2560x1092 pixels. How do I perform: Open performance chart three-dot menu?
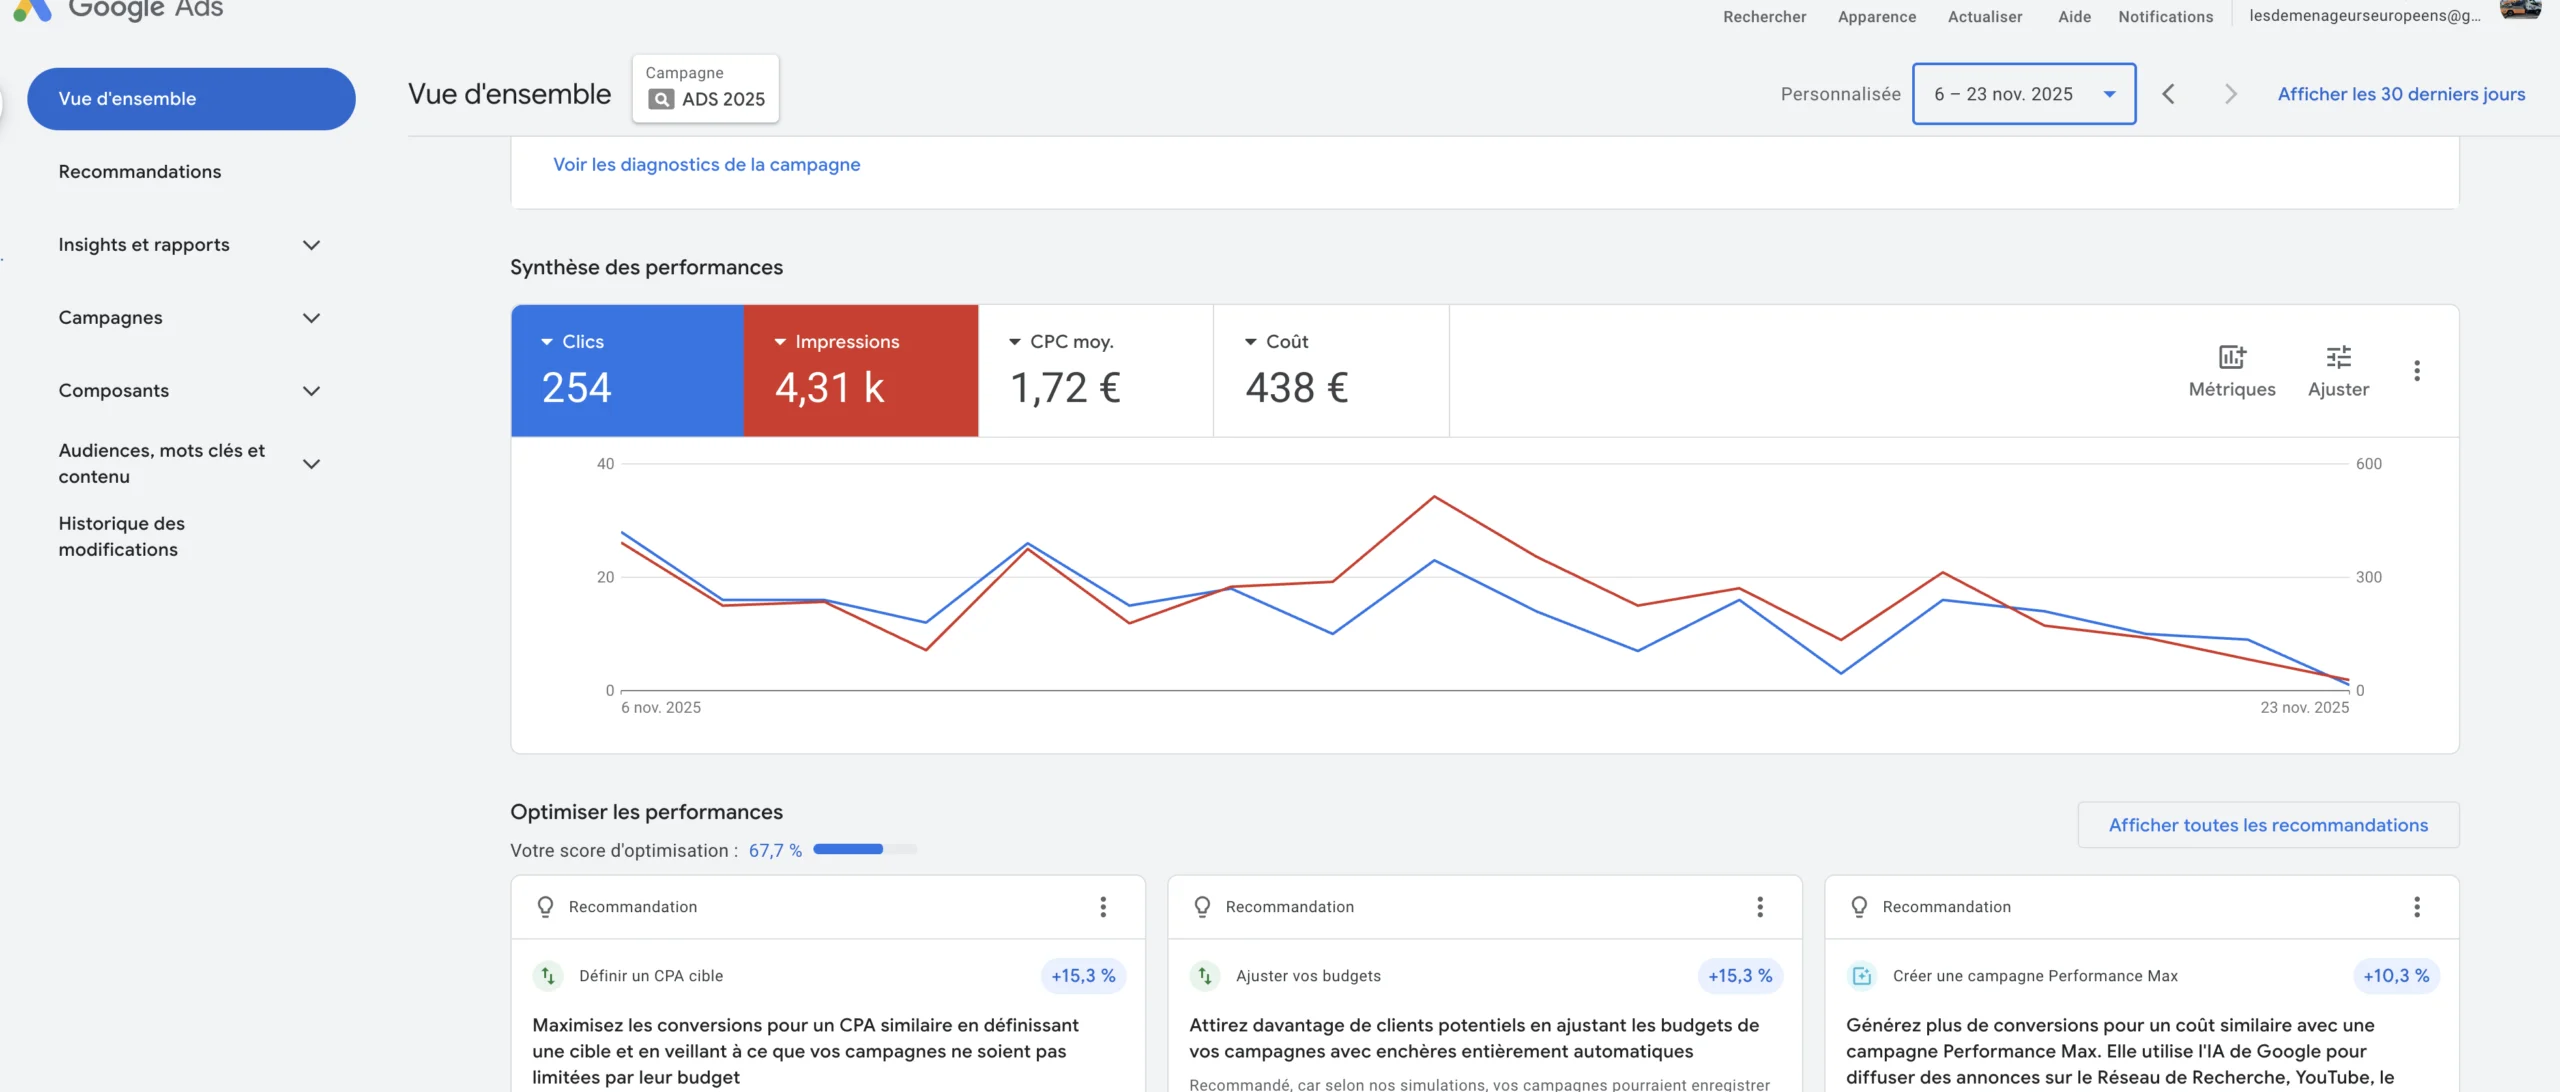pyautogui.click(x=2416, y=371)
